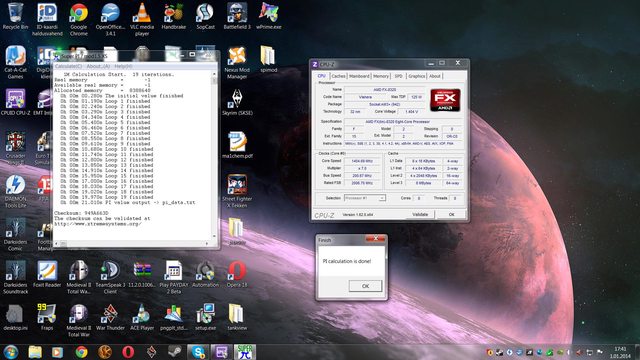Open the tankview folder on the desktop
Image resolution: width=640 pixels, height=360 pixels.
click(237, 317)
